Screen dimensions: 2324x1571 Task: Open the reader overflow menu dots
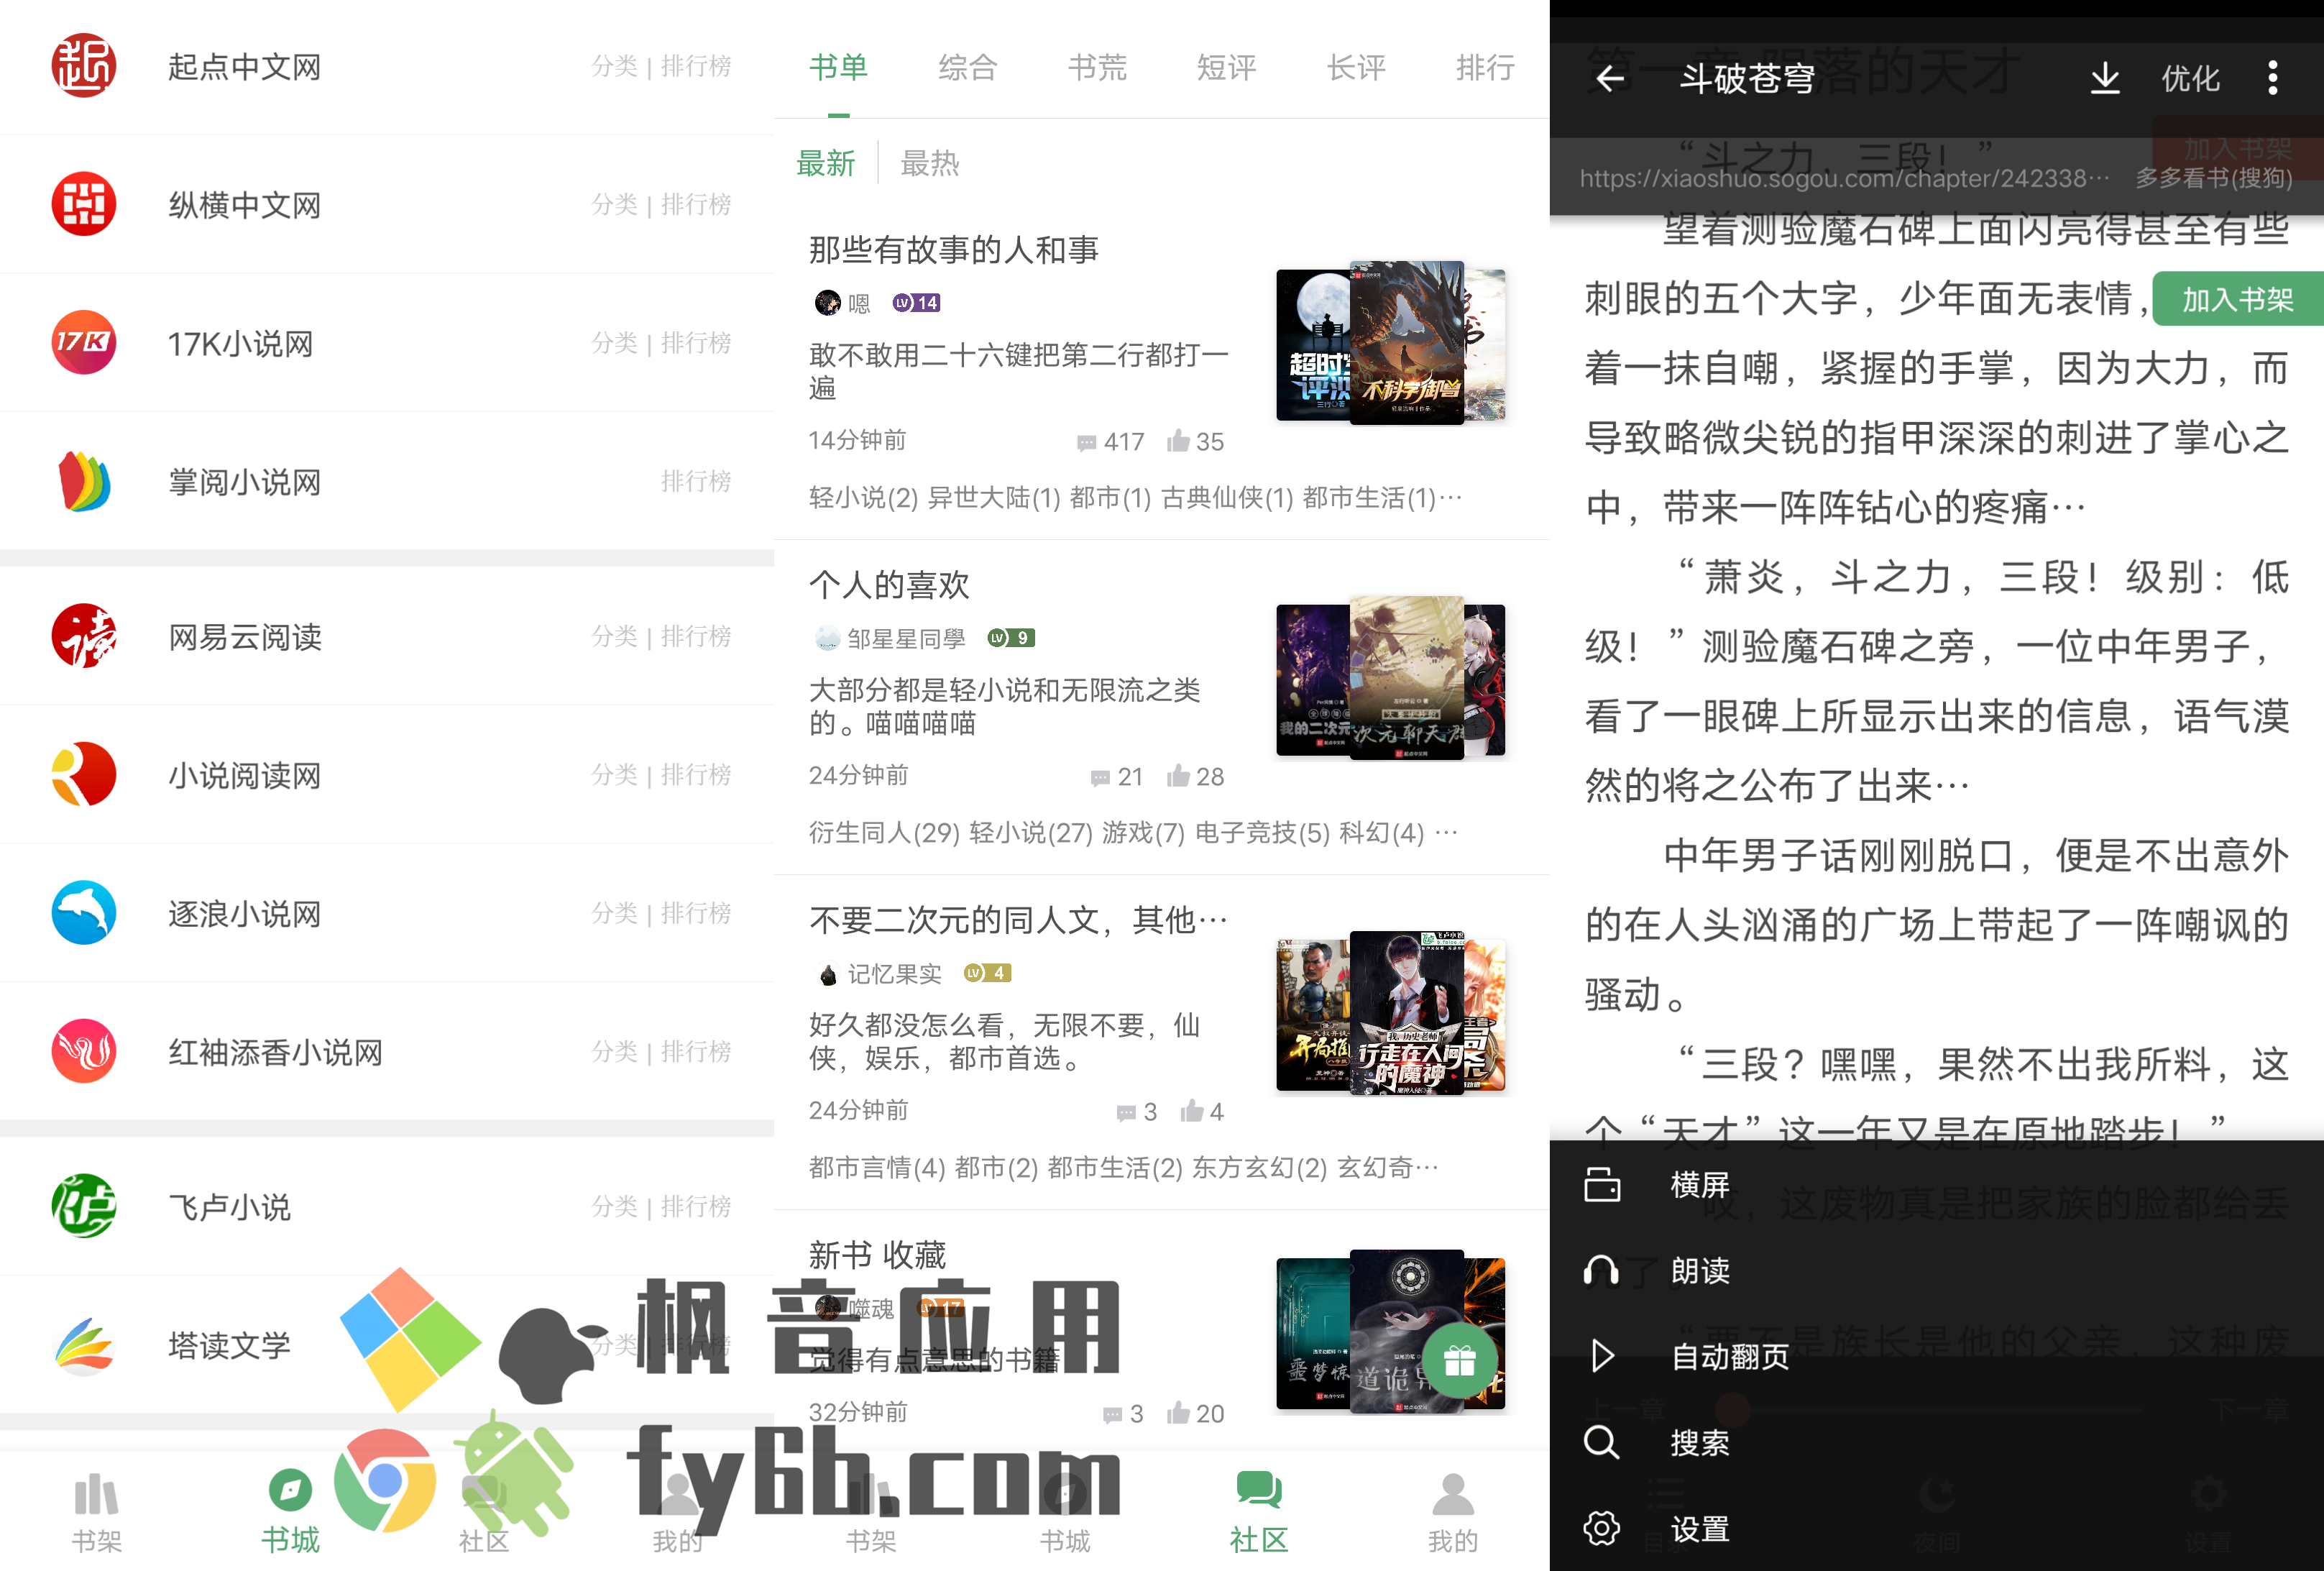(2273, 78)
